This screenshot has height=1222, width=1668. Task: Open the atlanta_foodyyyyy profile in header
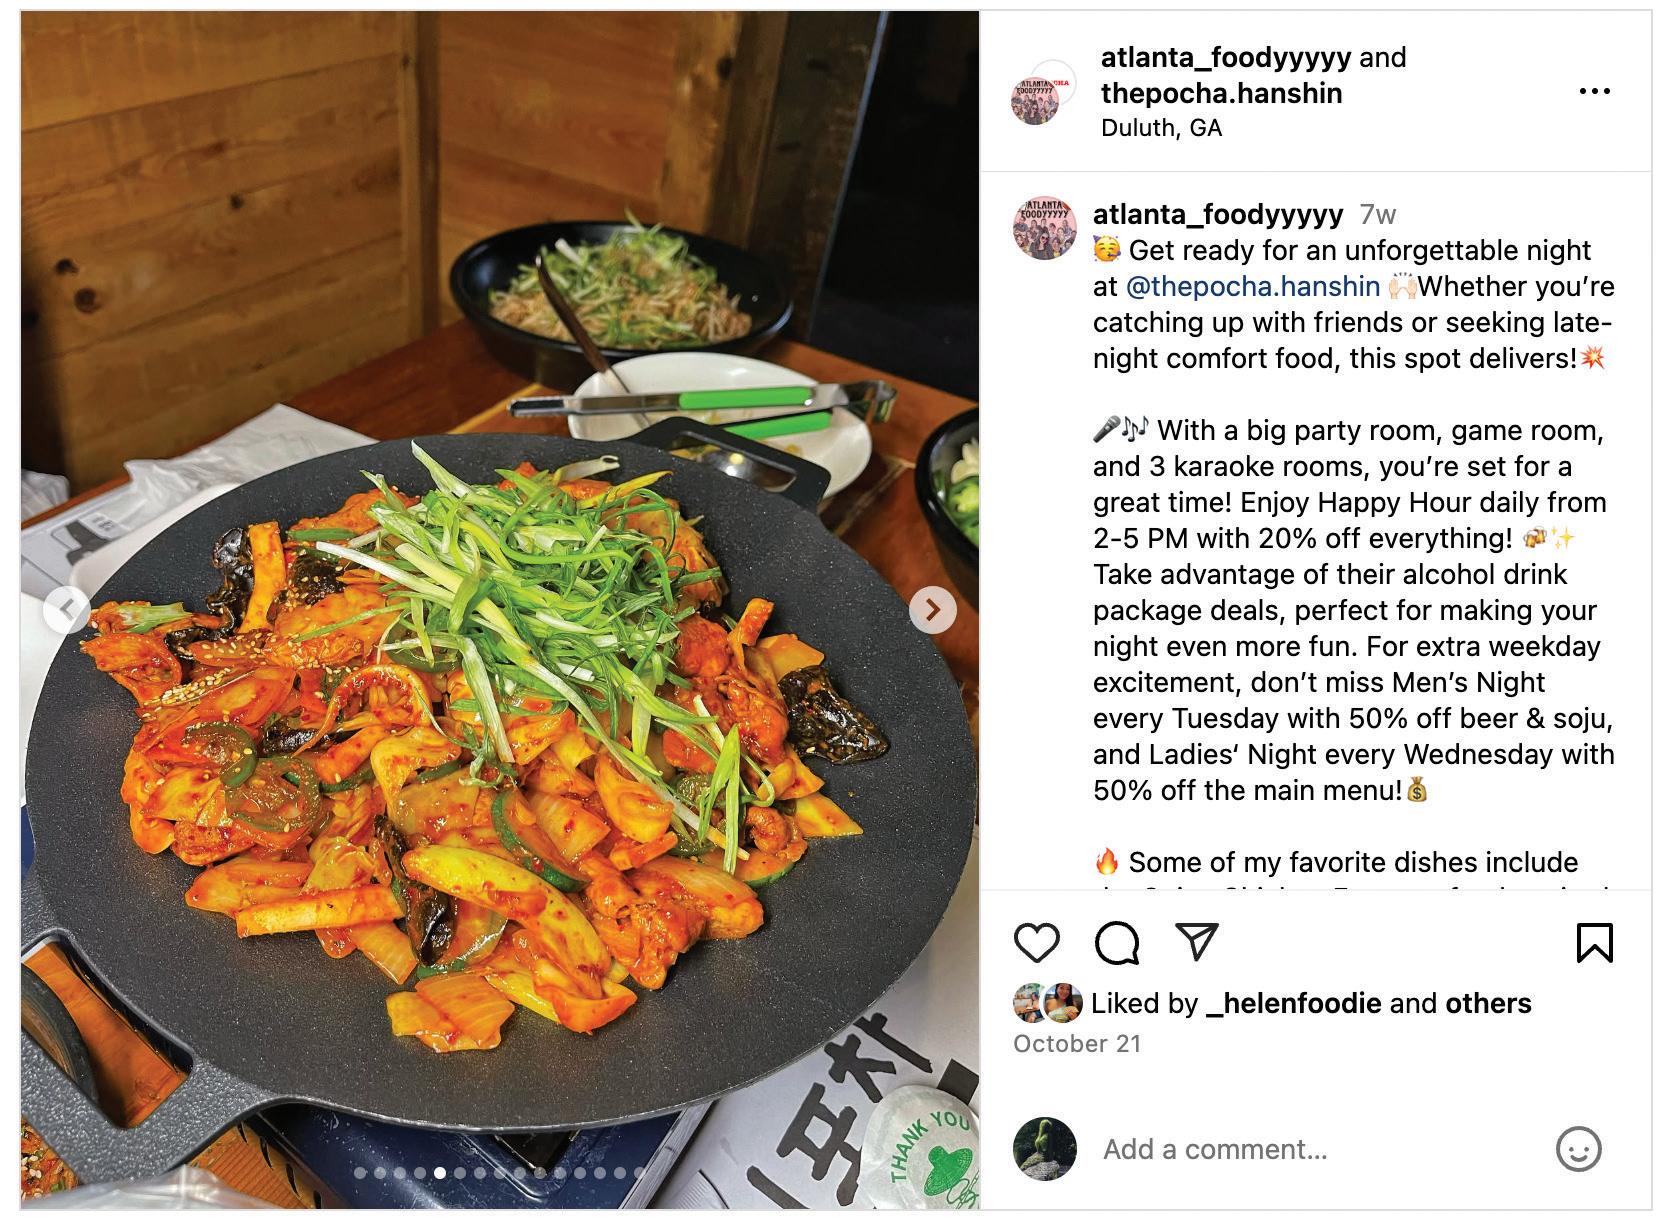pyautogui.click(x=1226, y=58)
